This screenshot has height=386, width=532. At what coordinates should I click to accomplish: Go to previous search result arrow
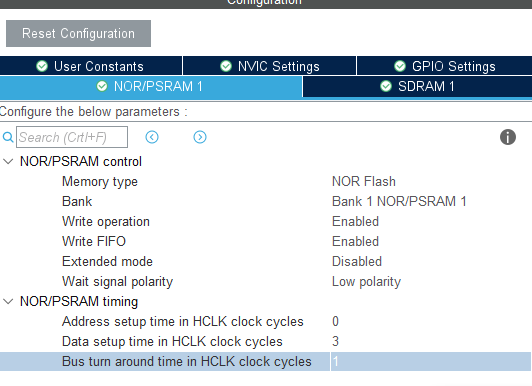coord(152,137)
